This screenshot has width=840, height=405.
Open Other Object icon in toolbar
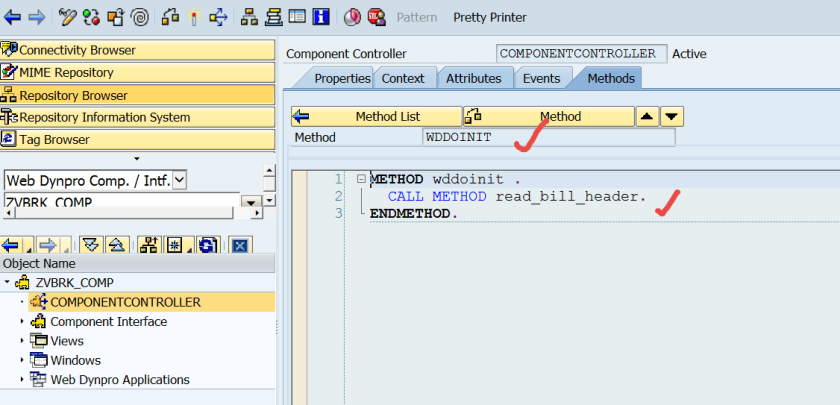(115, 17)
